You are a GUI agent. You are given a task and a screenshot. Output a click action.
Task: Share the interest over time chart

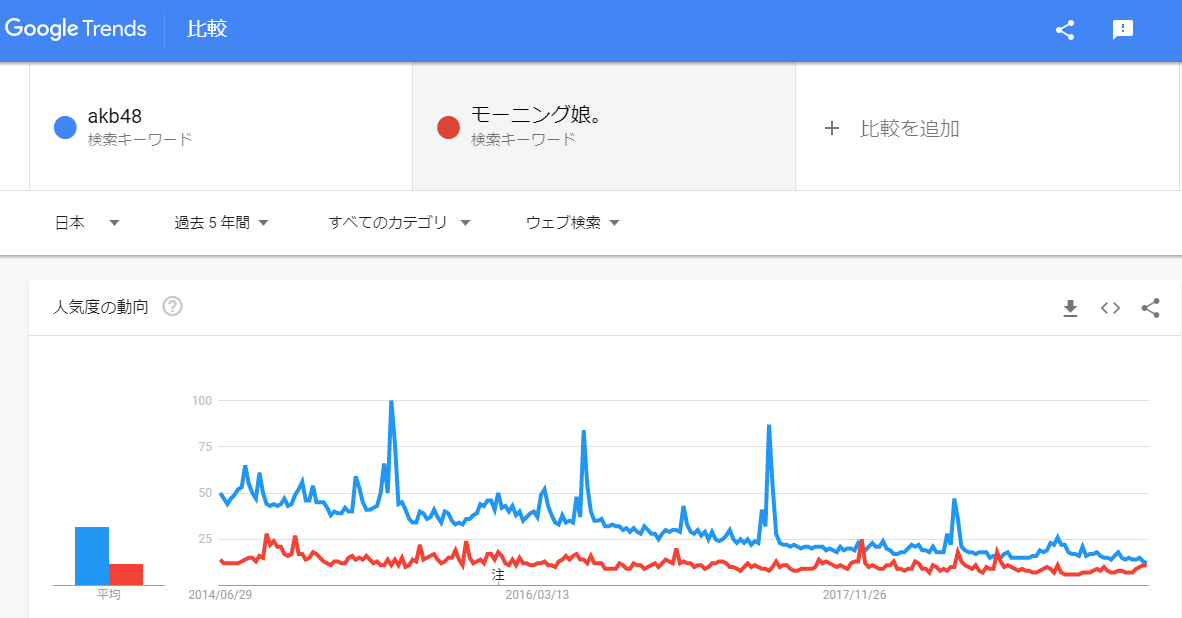coord(1150,308)
